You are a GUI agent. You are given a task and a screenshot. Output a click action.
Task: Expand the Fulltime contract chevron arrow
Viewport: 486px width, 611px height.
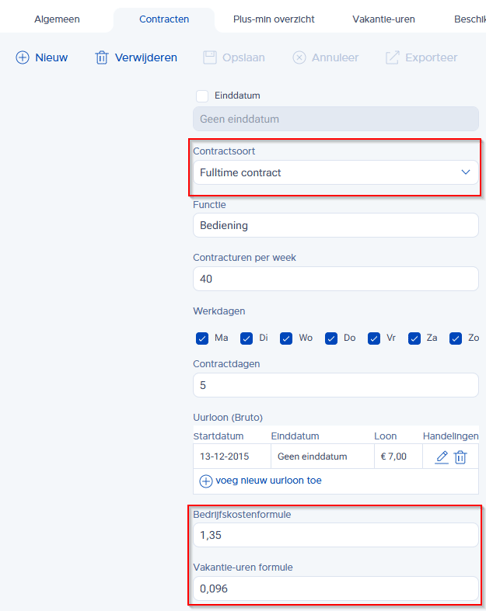click(x=465, y=172)
